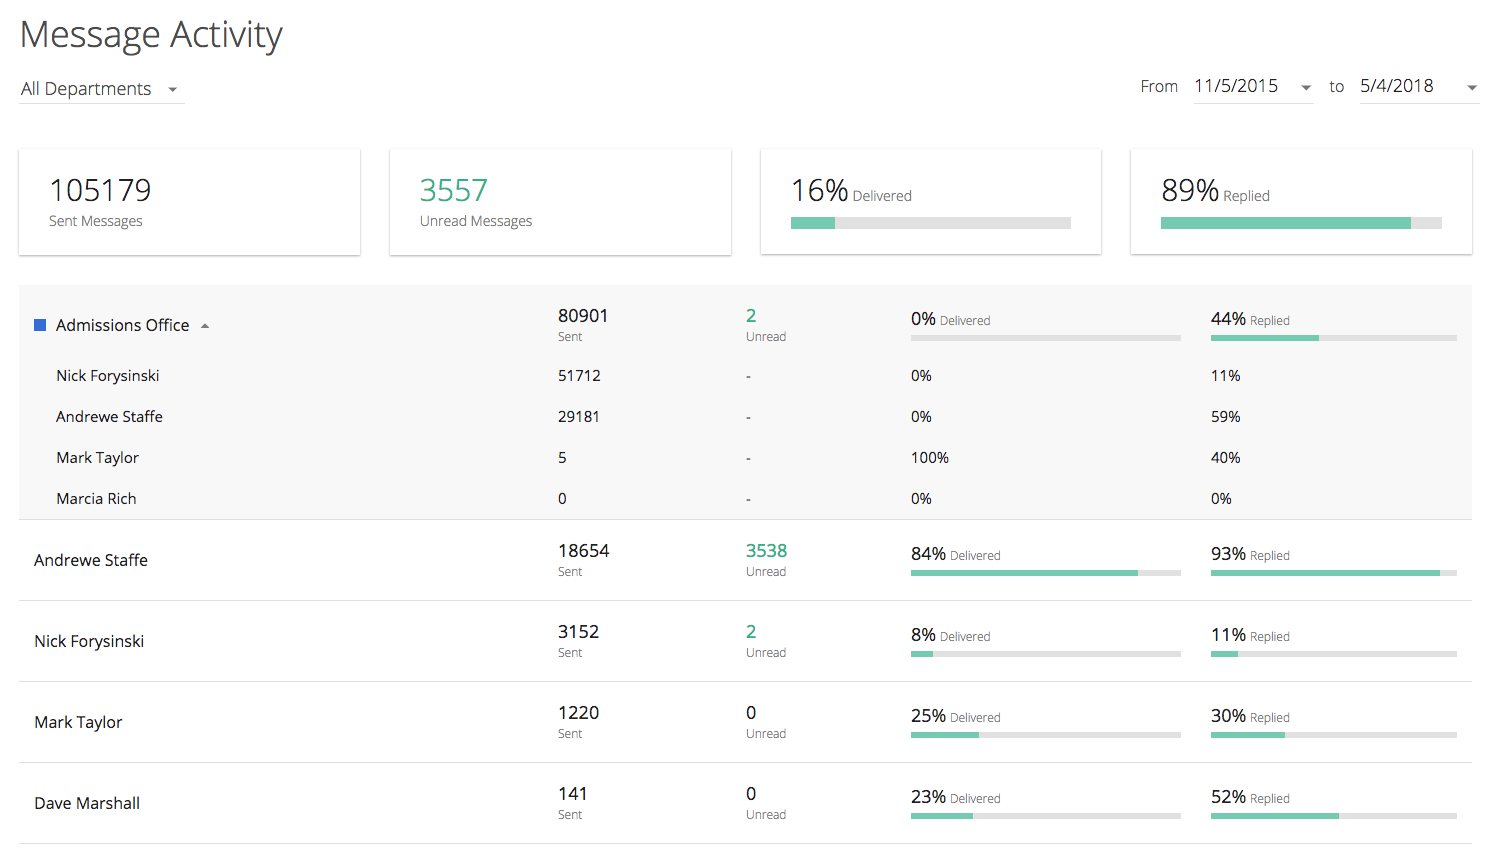Click Admissions Office 44% Replied bar
The width and height of the screenshot is (1499, 849).
1333,338
